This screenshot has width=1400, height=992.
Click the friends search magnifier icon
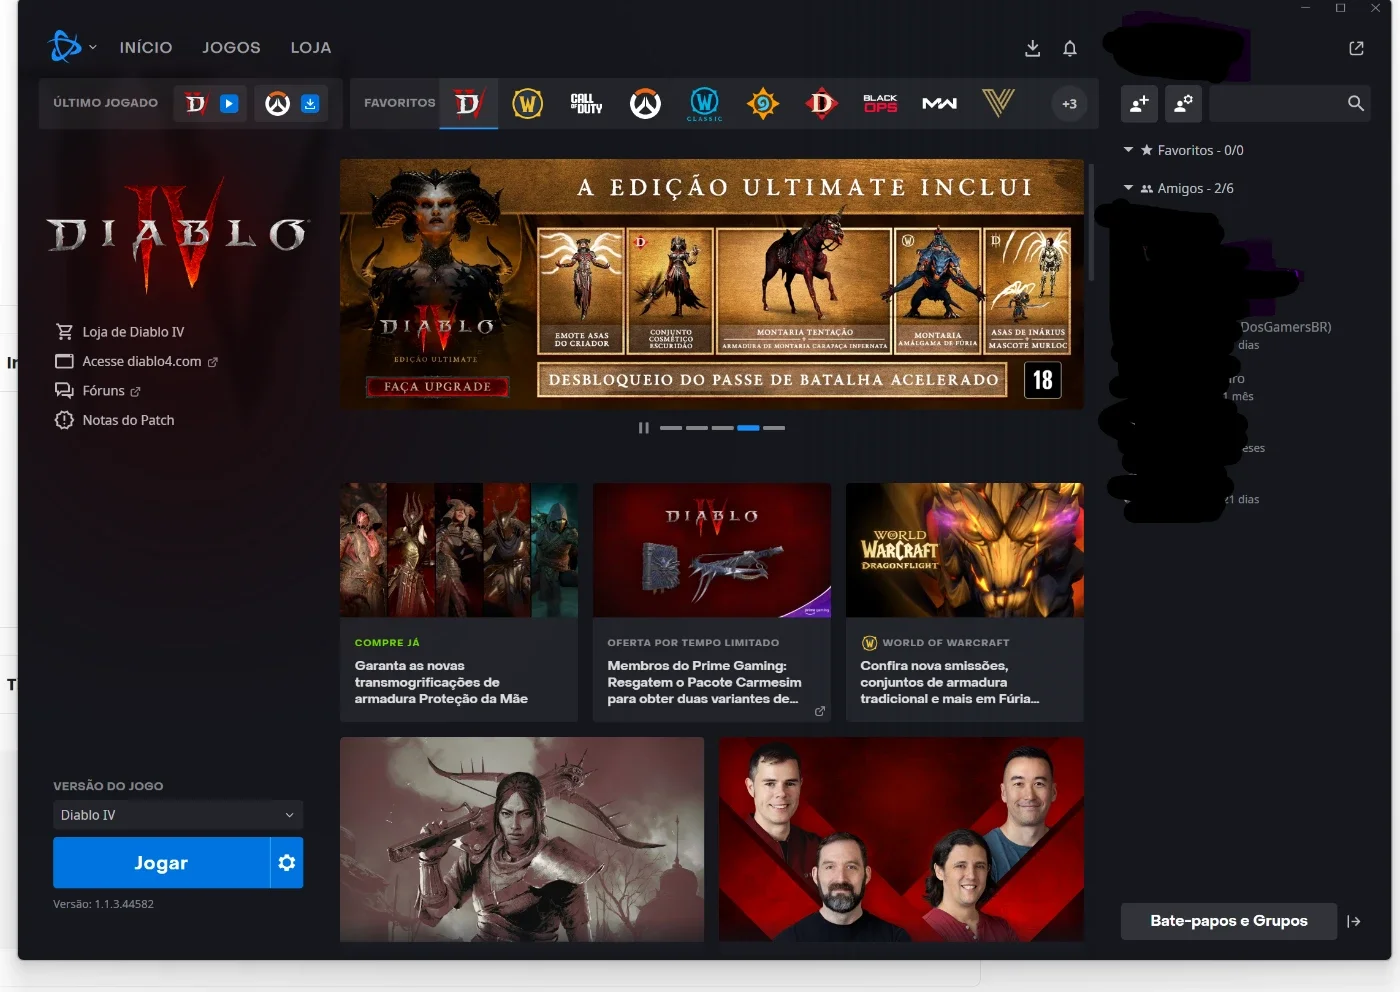[1355, 103]
